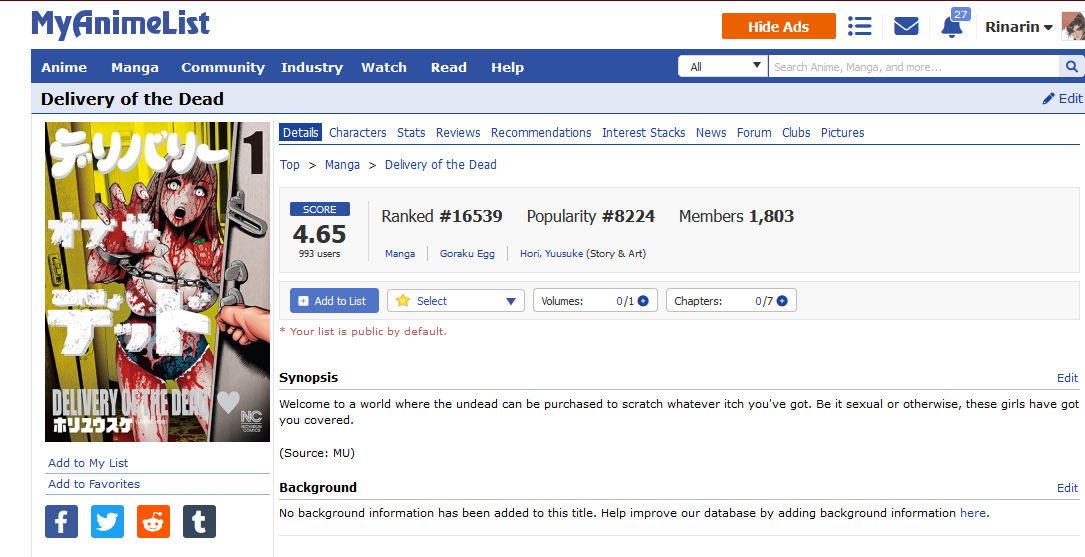1085x557 pixels.
Task: Open the Hori, Yuusuke author link
Action: [x=551, y=254]
